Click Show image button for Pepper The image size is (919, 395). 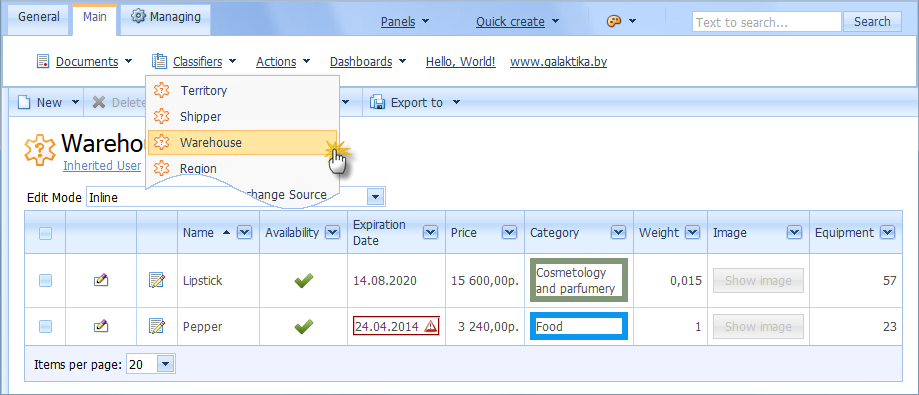pyautogui.click(x=758, y=326)
